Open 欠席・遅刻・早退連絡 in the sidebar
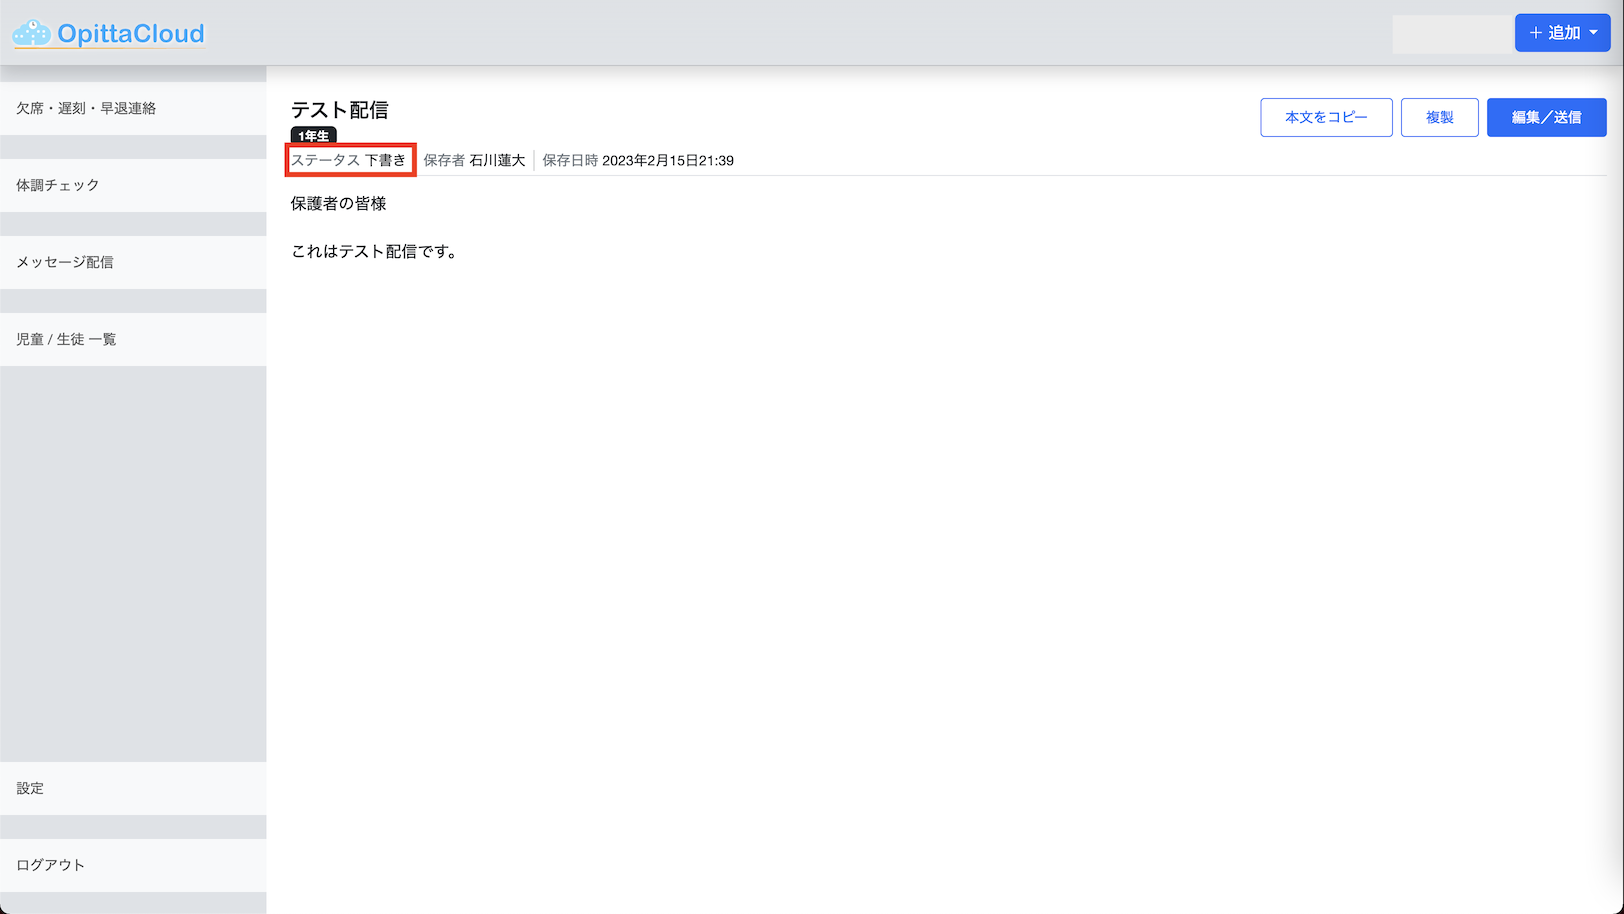The image size is (1624, 914). tap(133, 108)
